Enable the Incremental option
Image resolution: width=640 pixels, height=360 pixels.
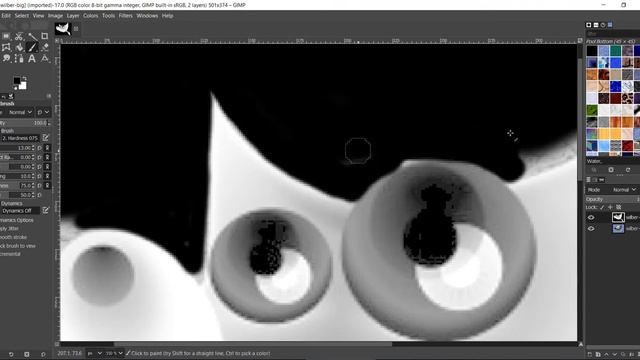tap(10, 254)
